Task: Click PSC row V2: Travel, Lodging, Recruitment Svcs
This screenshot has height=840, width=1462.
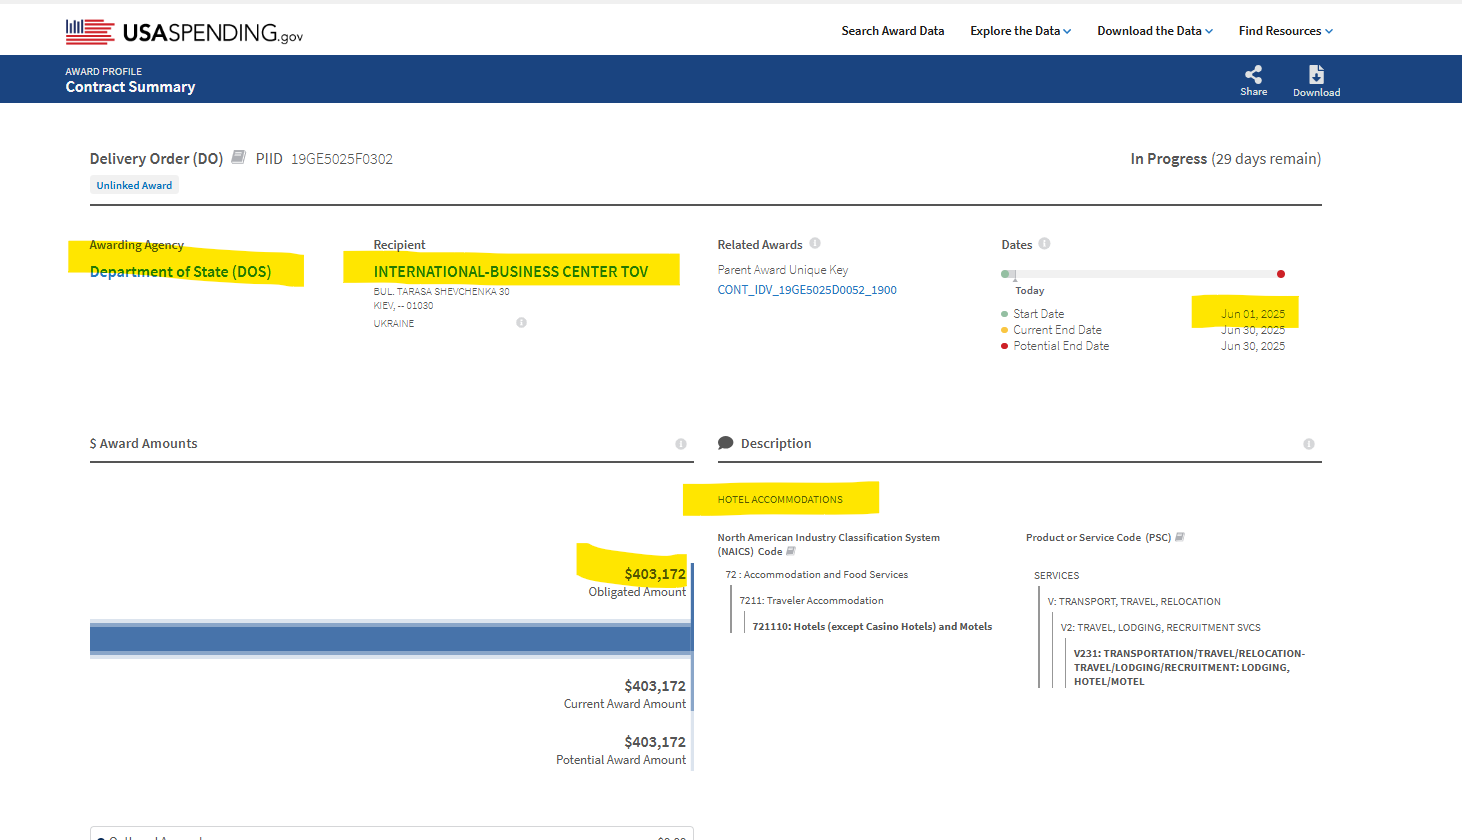Action: coord(1161,628)
